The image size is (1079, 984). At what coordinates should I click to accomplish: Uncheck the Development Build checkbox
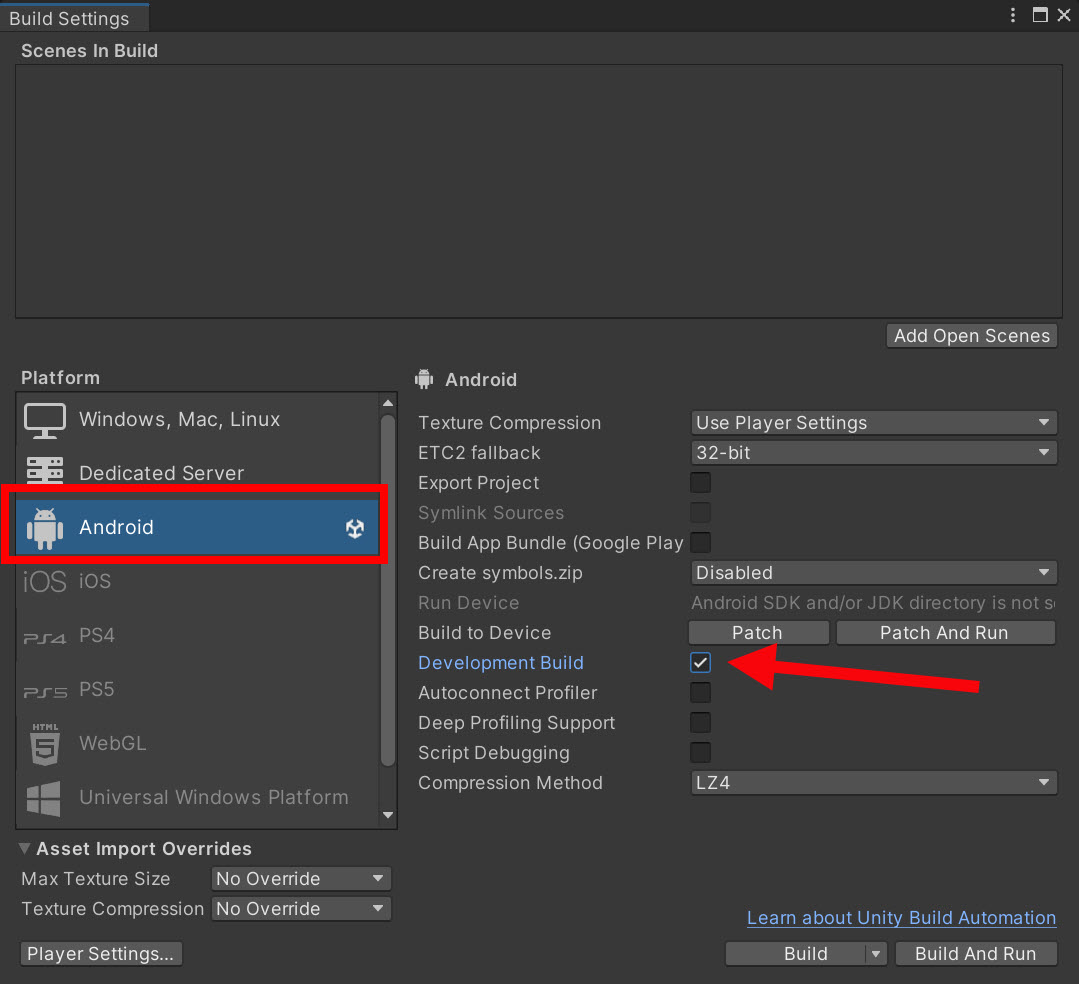[701, 663]
